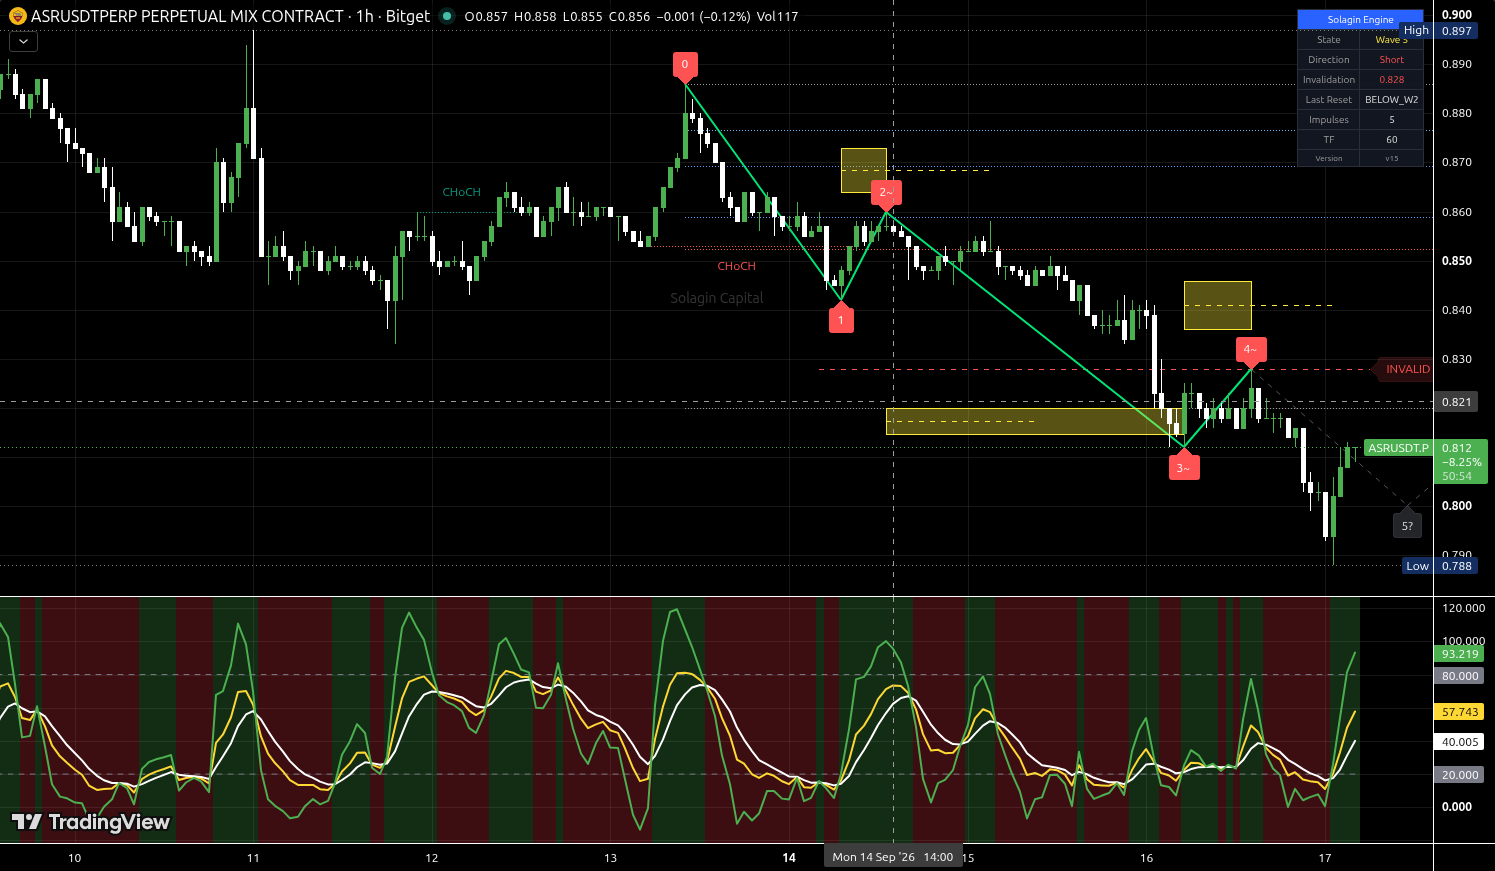
Task: Open the TradingView logo
Action: [x=91, y=822]
